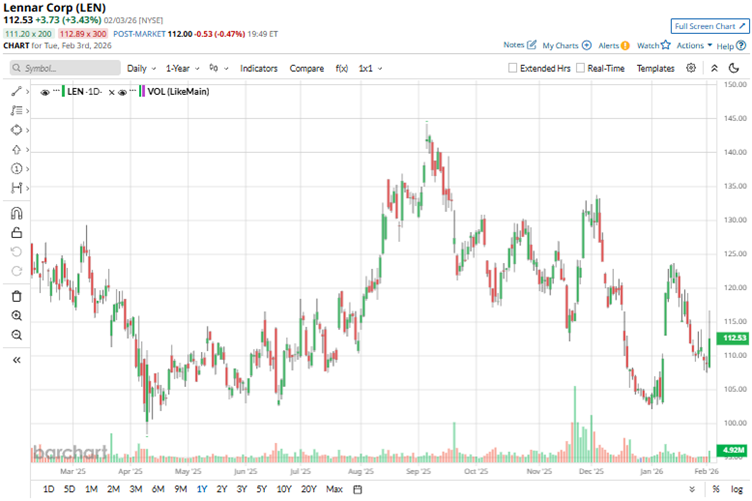Viewport: 752px width, 501px height.
Task: Add to My Charts plus icon
Action: tap(587, 45)
